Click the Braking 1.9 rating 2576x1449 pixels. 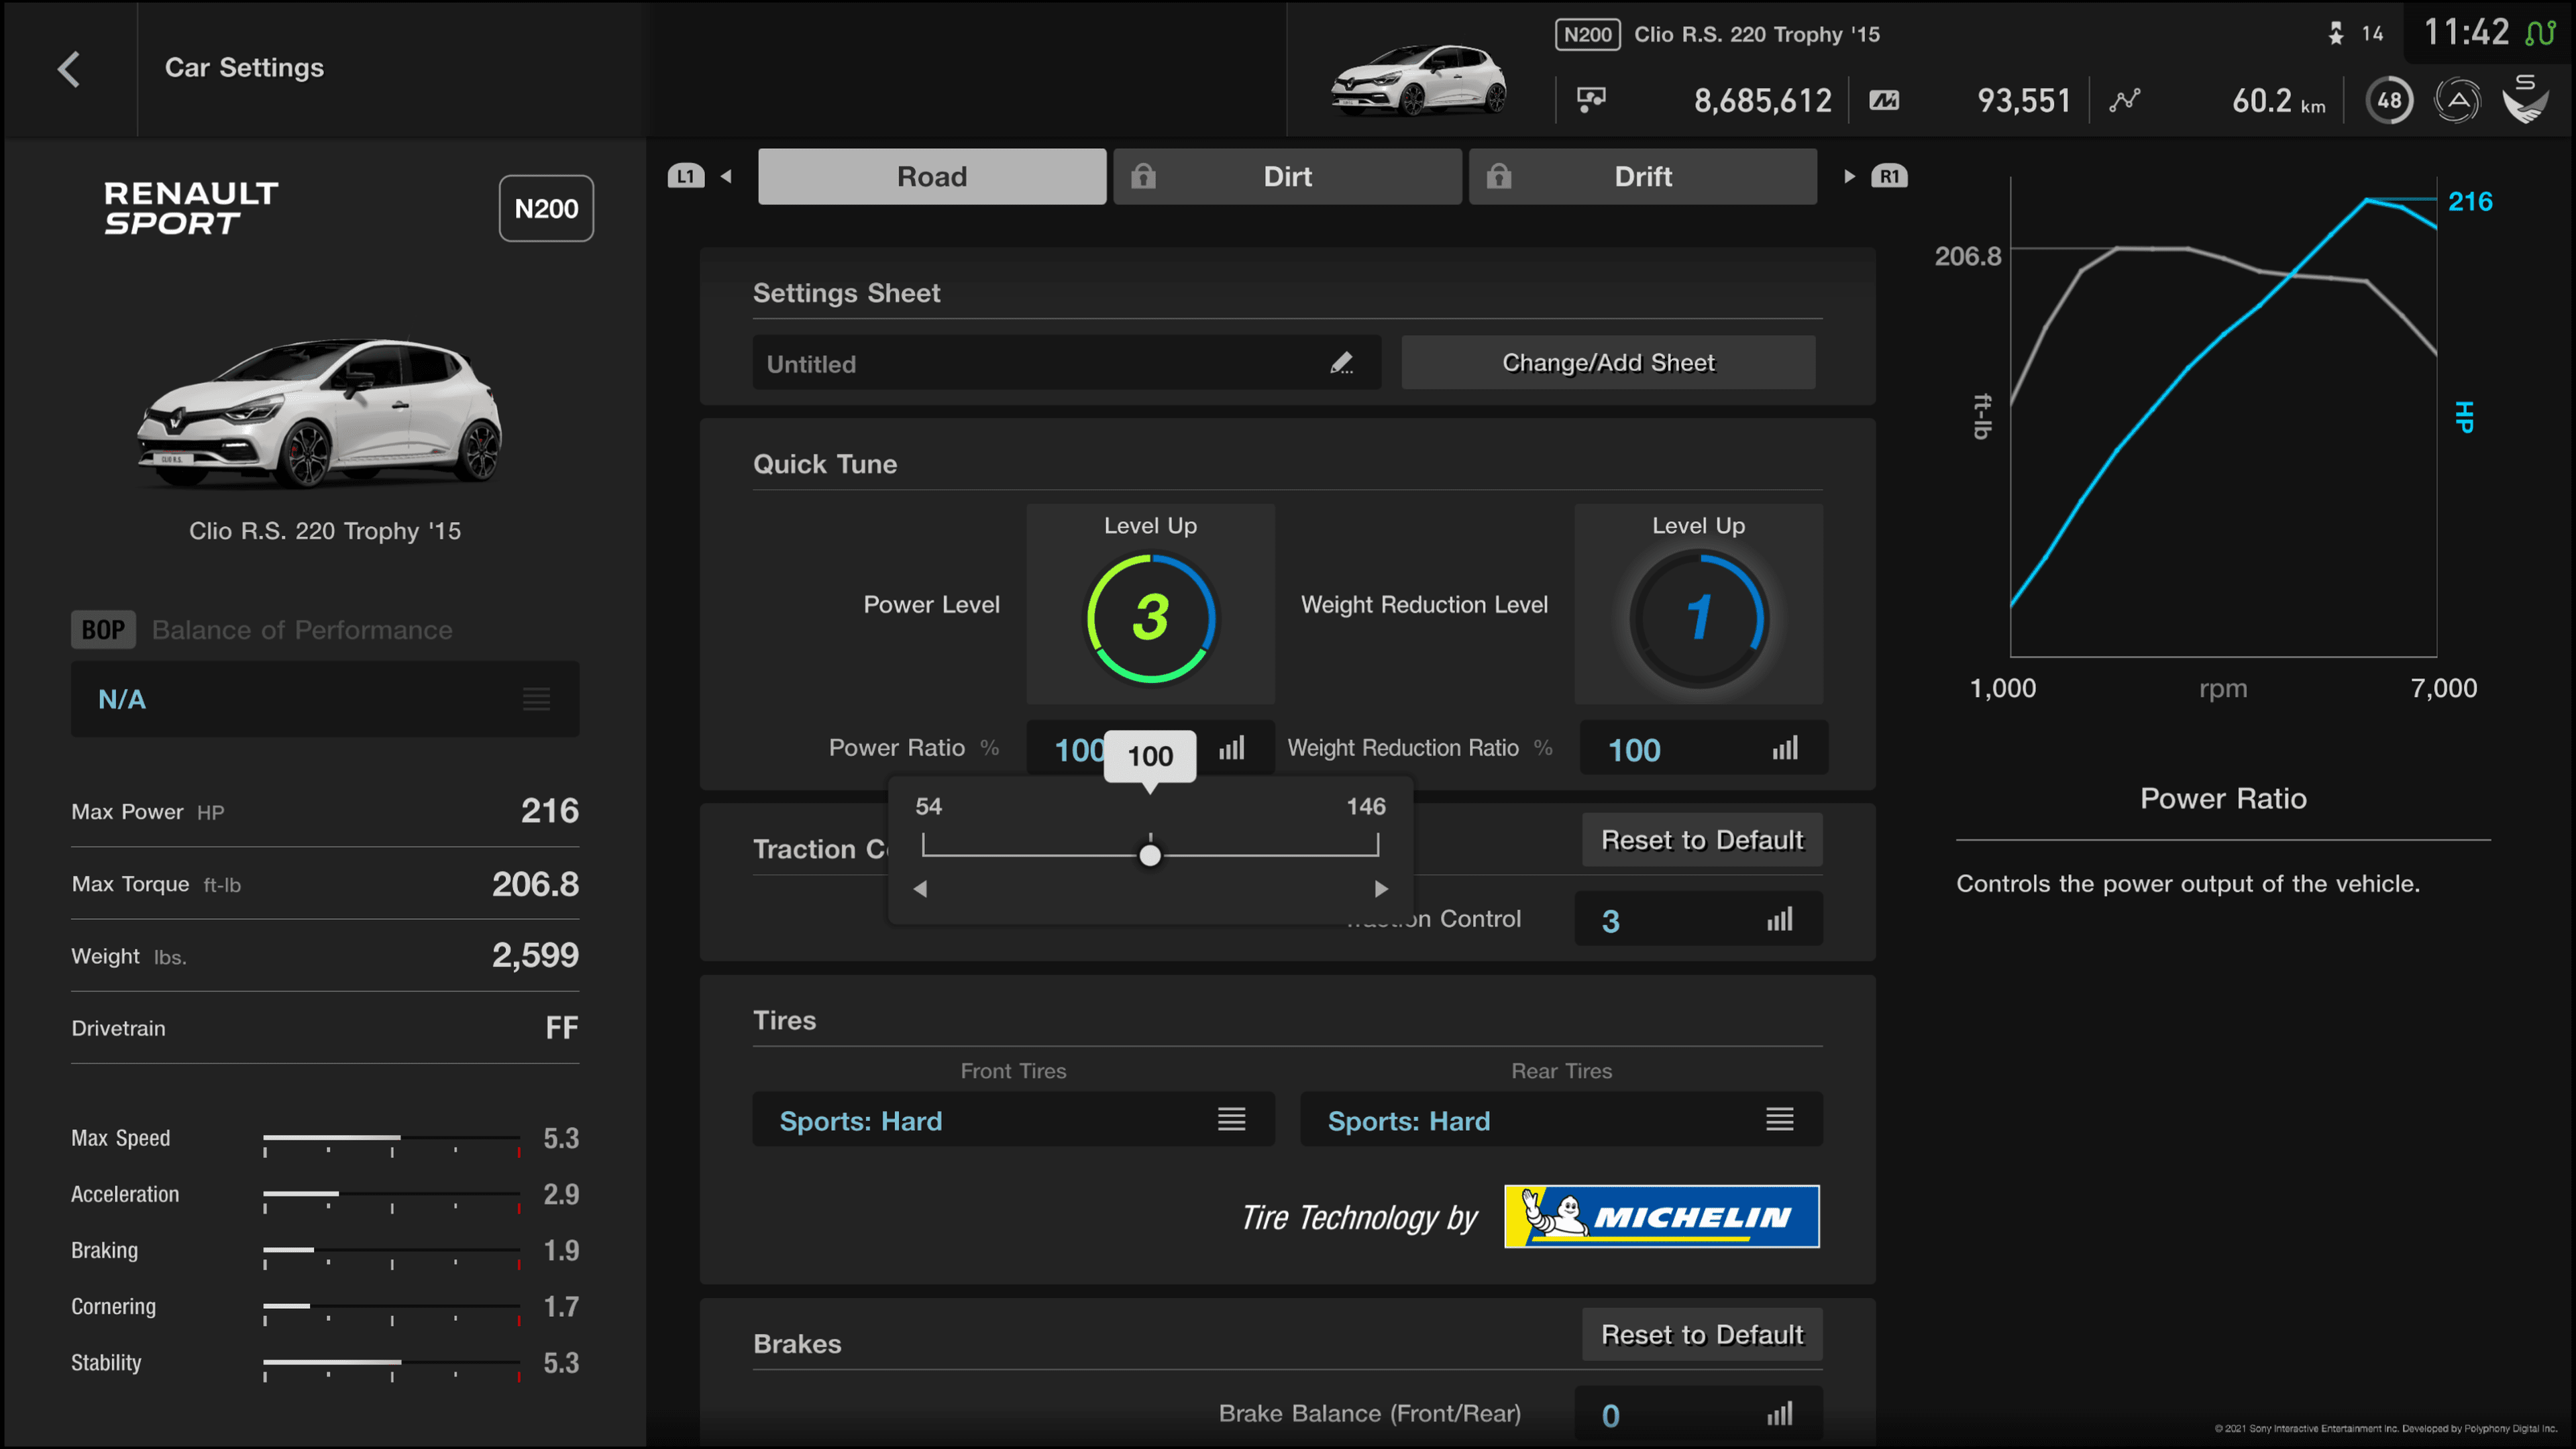(561, 1250)
